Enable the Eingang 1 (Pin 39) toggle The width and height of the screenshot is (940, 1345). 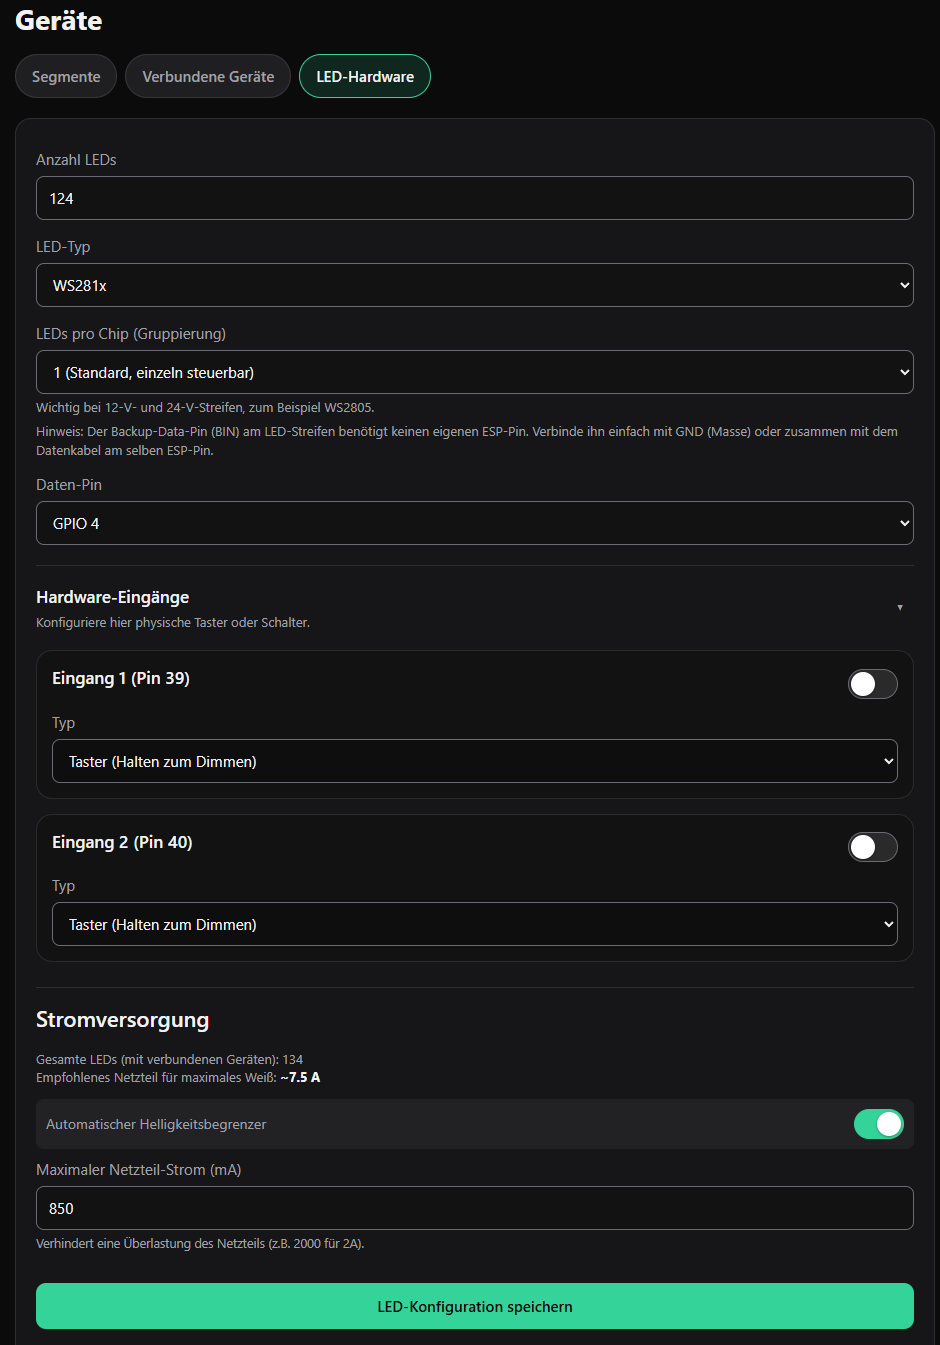(x=873, y=684)
